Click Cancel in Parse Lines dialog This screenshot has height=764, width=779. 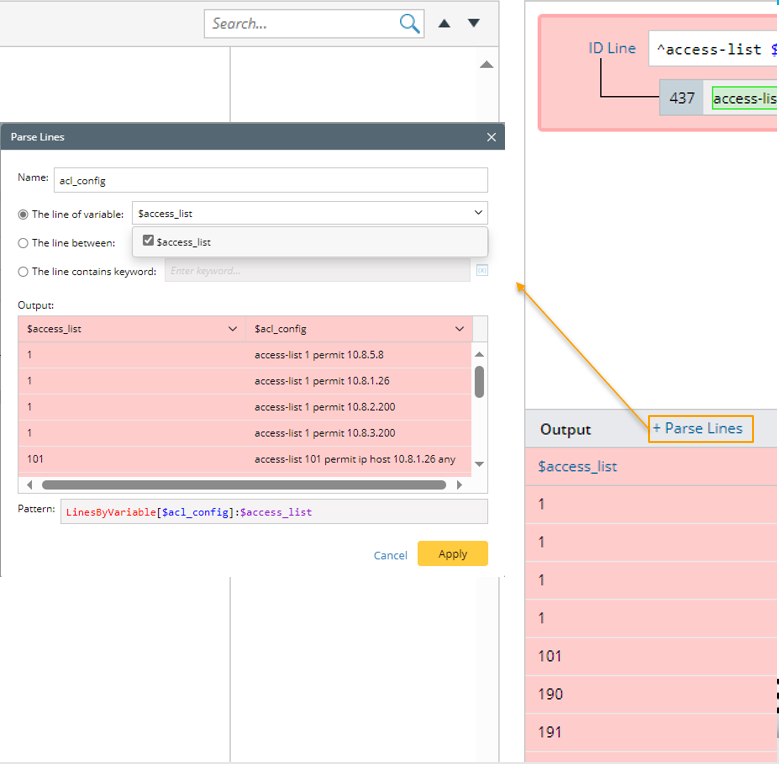pos(390,555)
